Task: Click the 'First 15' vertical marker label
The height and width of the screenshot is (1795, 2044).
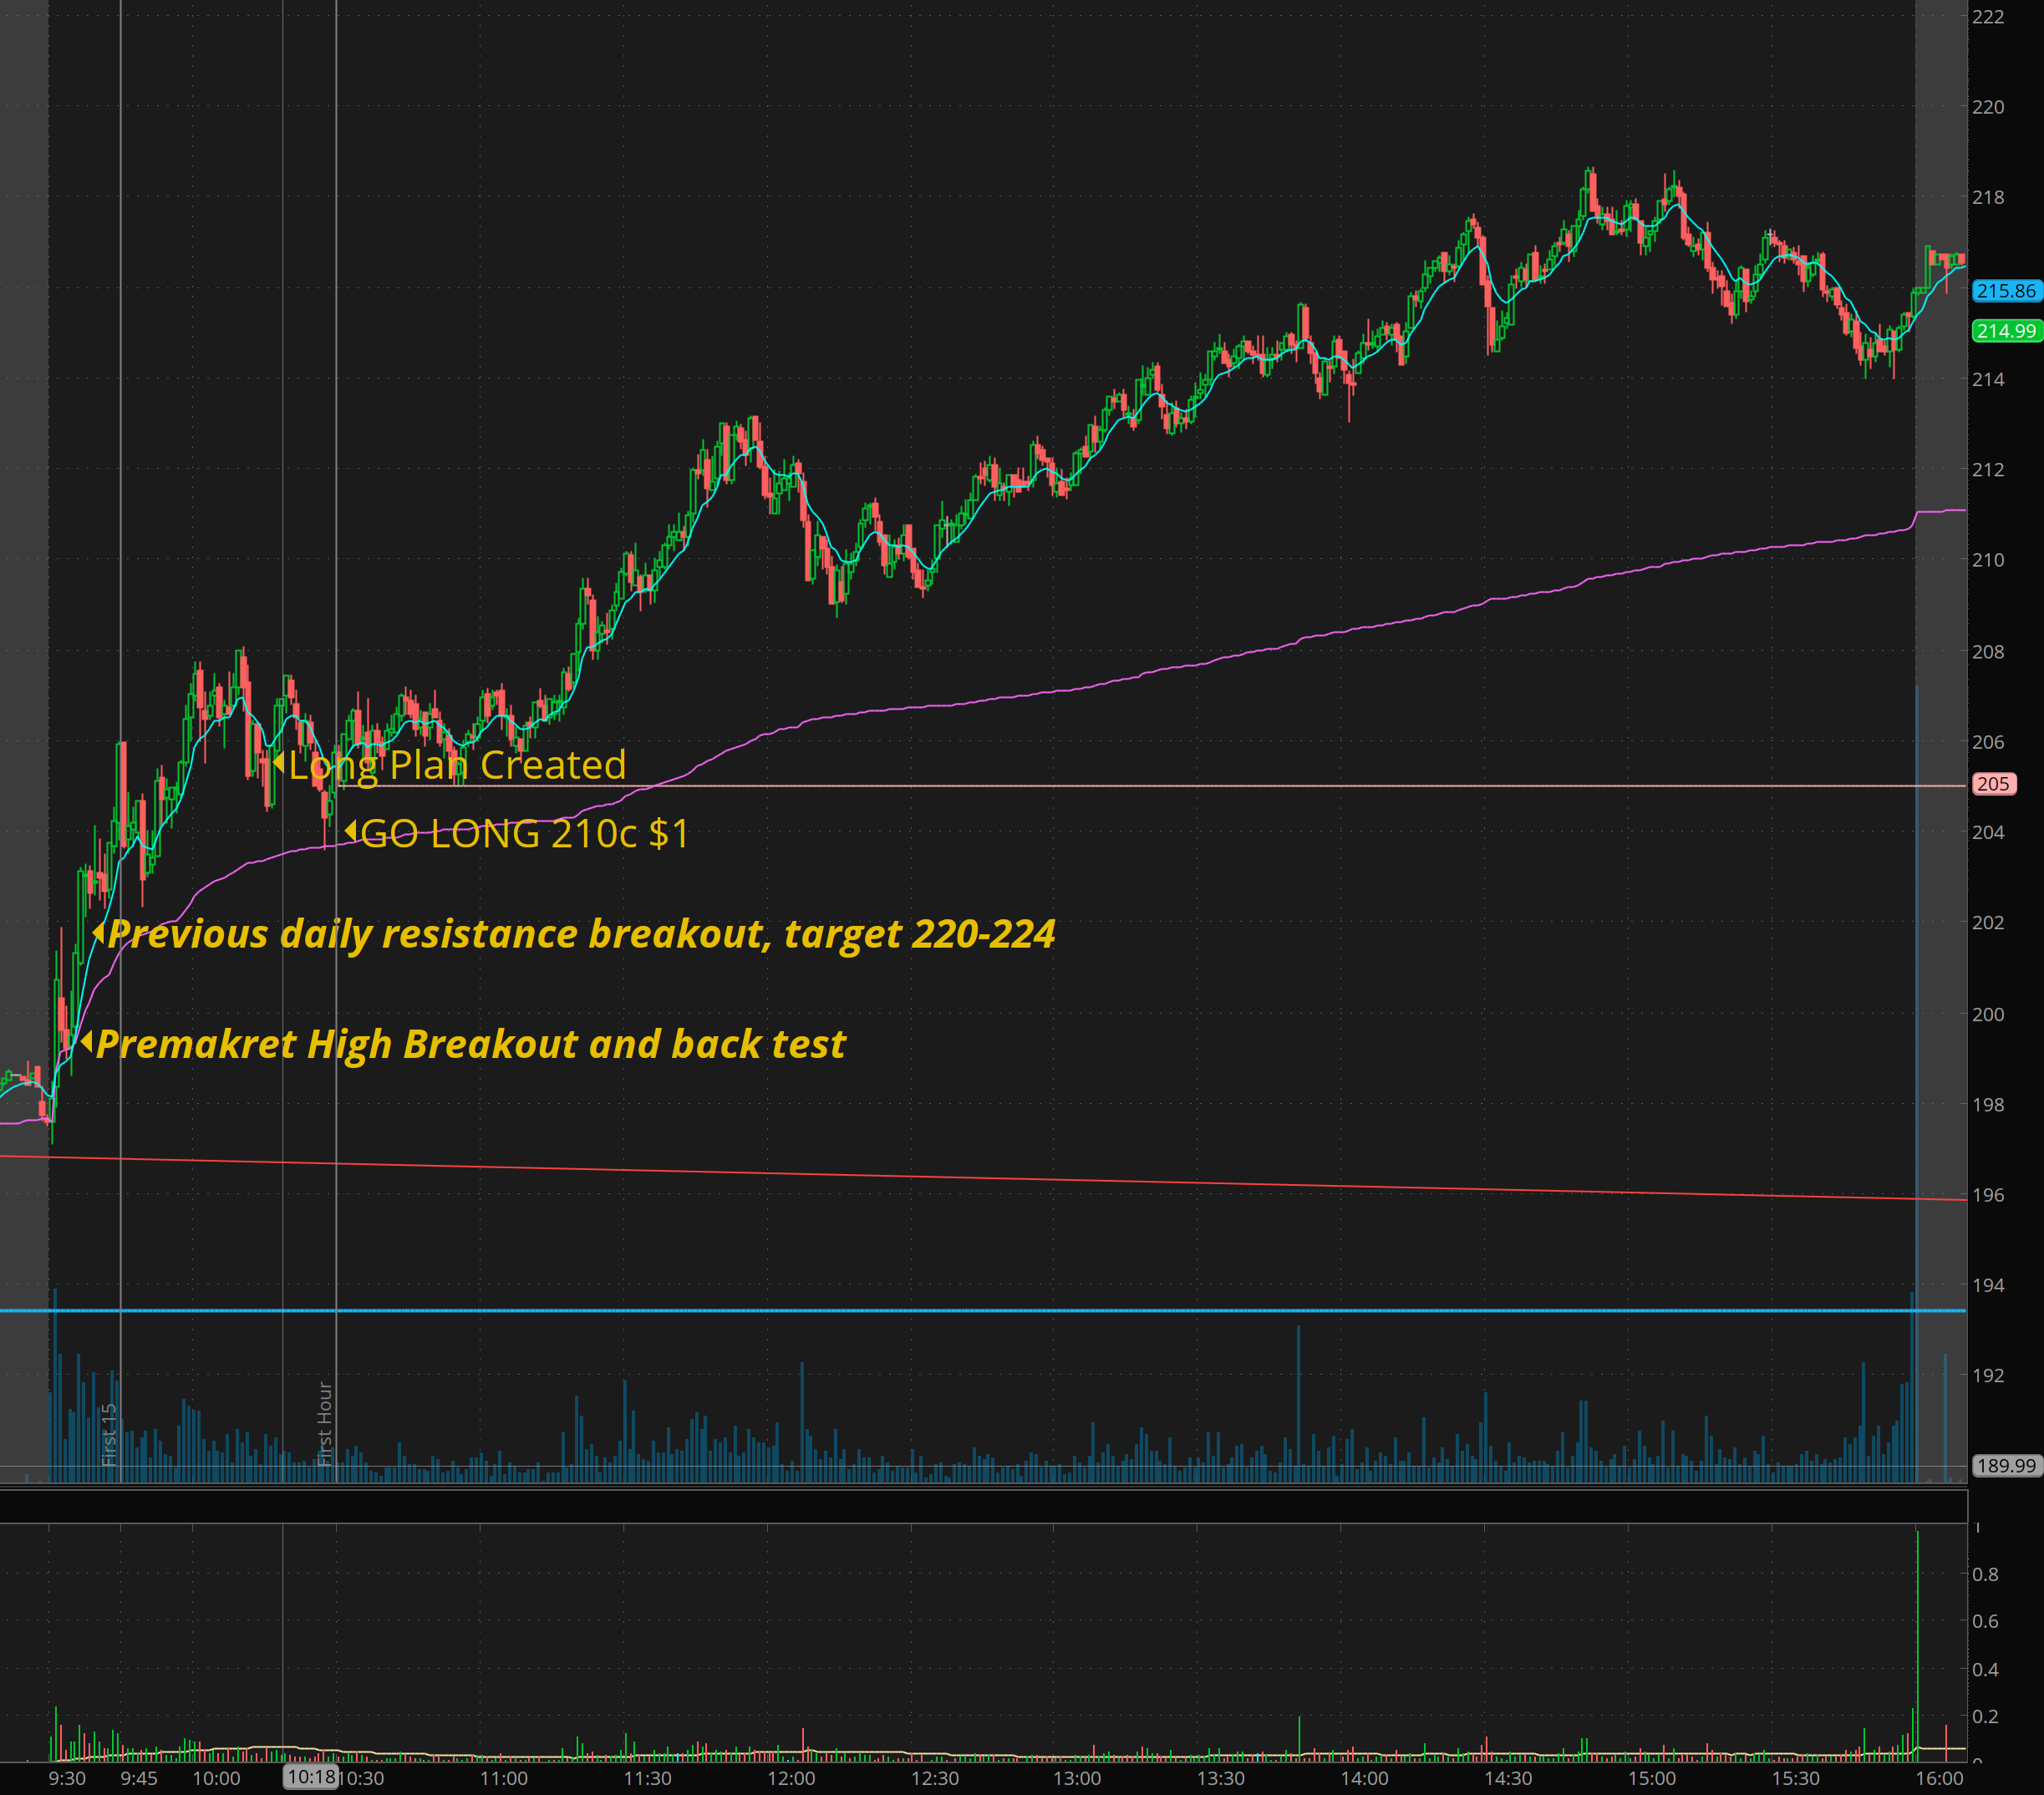Action: coord(110,1434)
